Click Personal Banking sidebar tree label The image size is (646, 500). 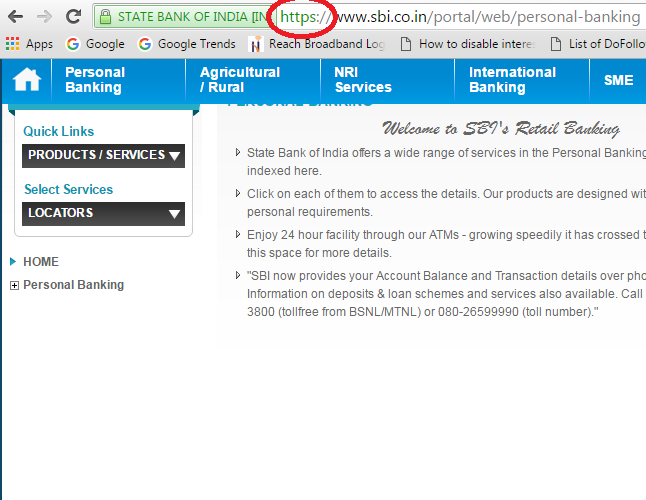tap(73, 285)
